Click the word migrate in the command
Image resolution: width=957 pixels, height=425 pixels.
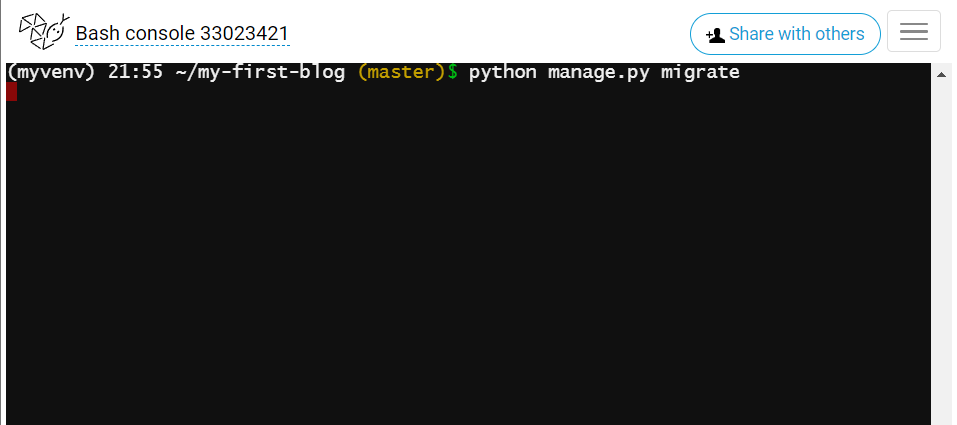point(700,73)
